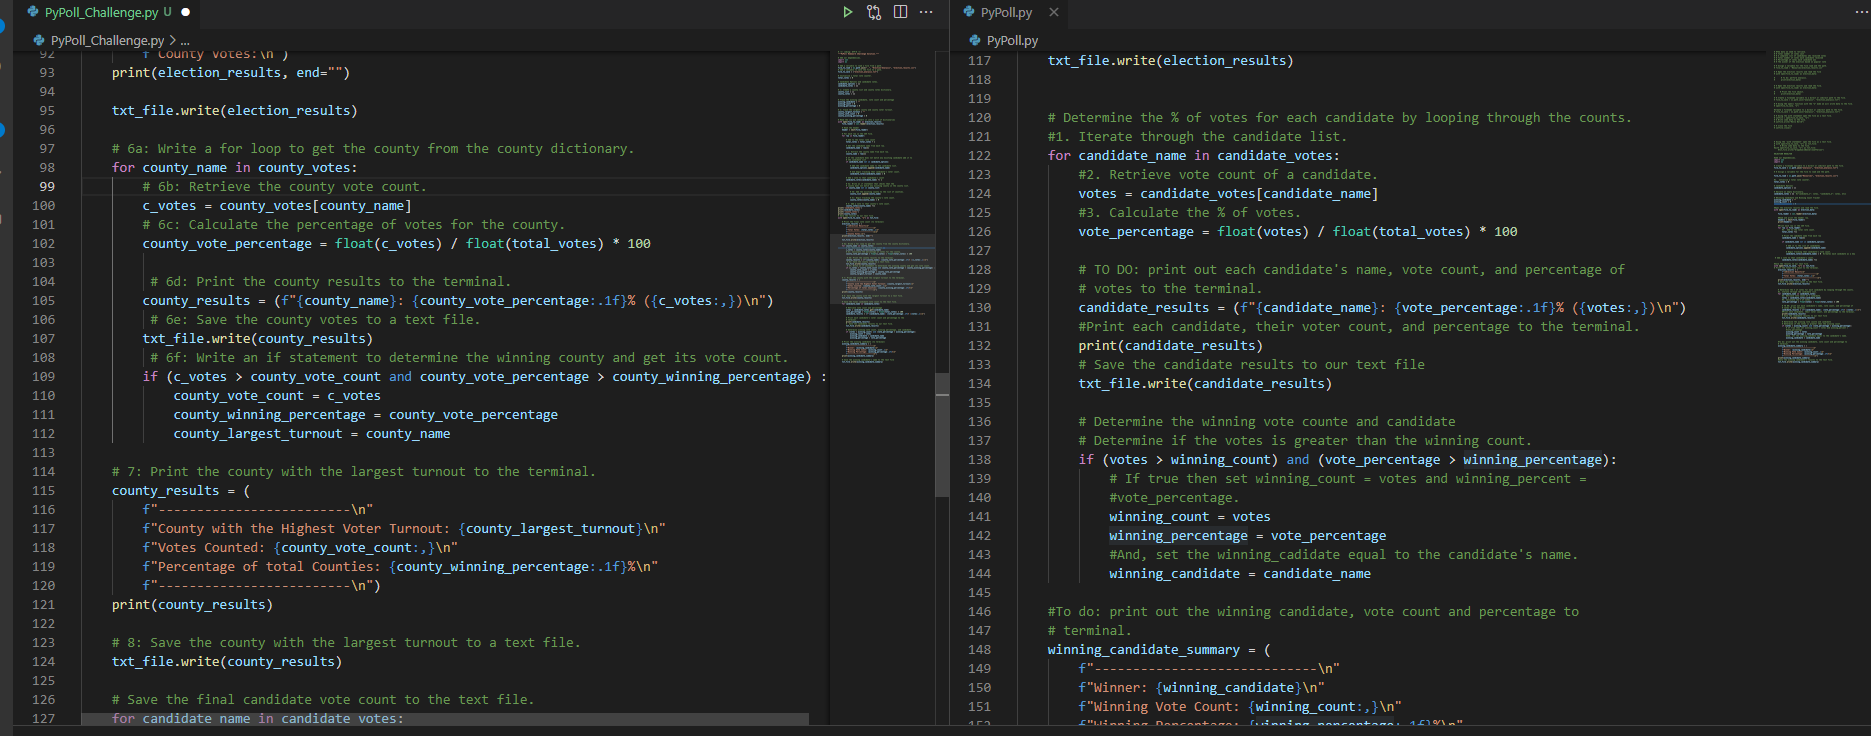Click unsaved dot on PyPoll_Challenge.py tab

tap(186, 12)
